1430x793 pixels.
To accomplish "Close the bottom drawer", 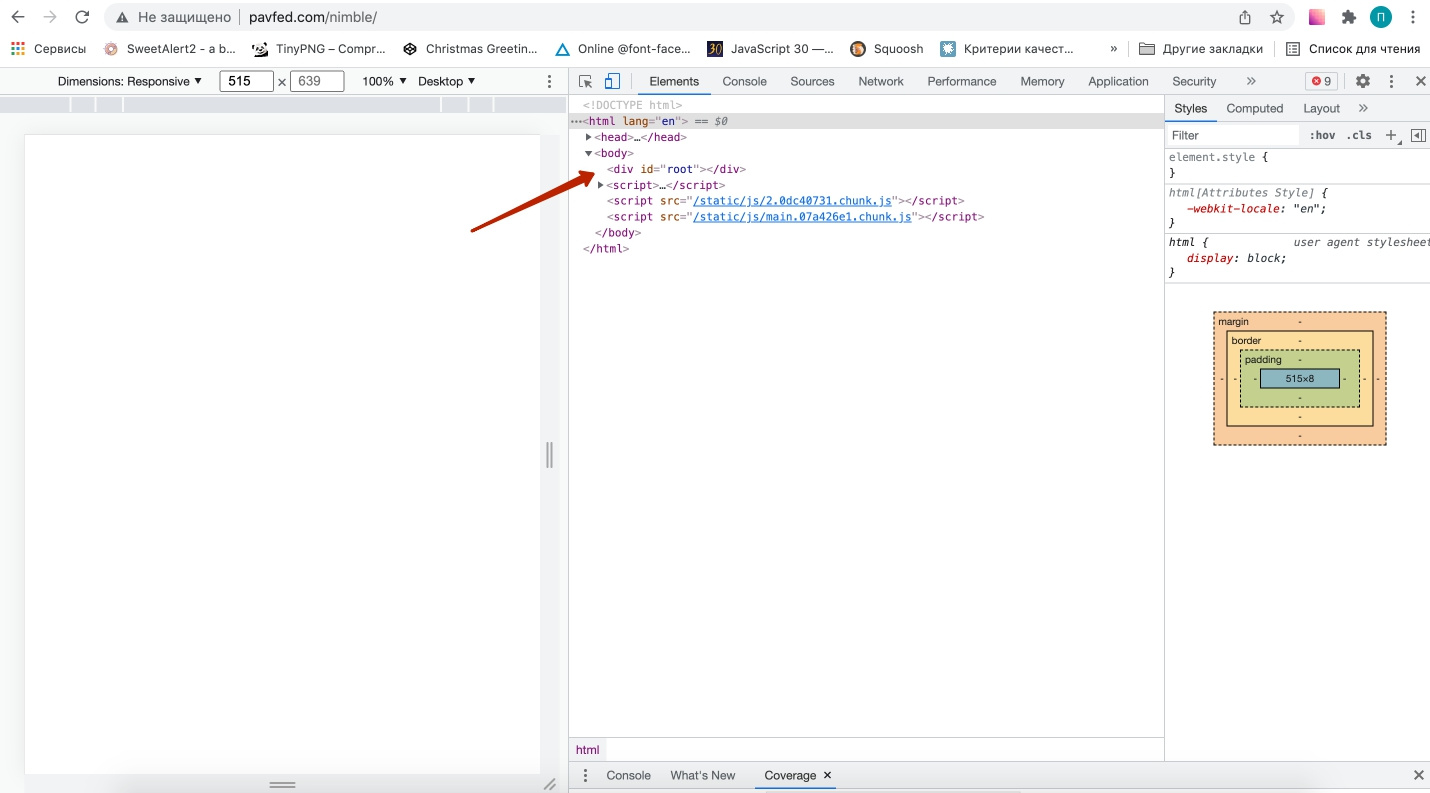I will click(1418, 775).
